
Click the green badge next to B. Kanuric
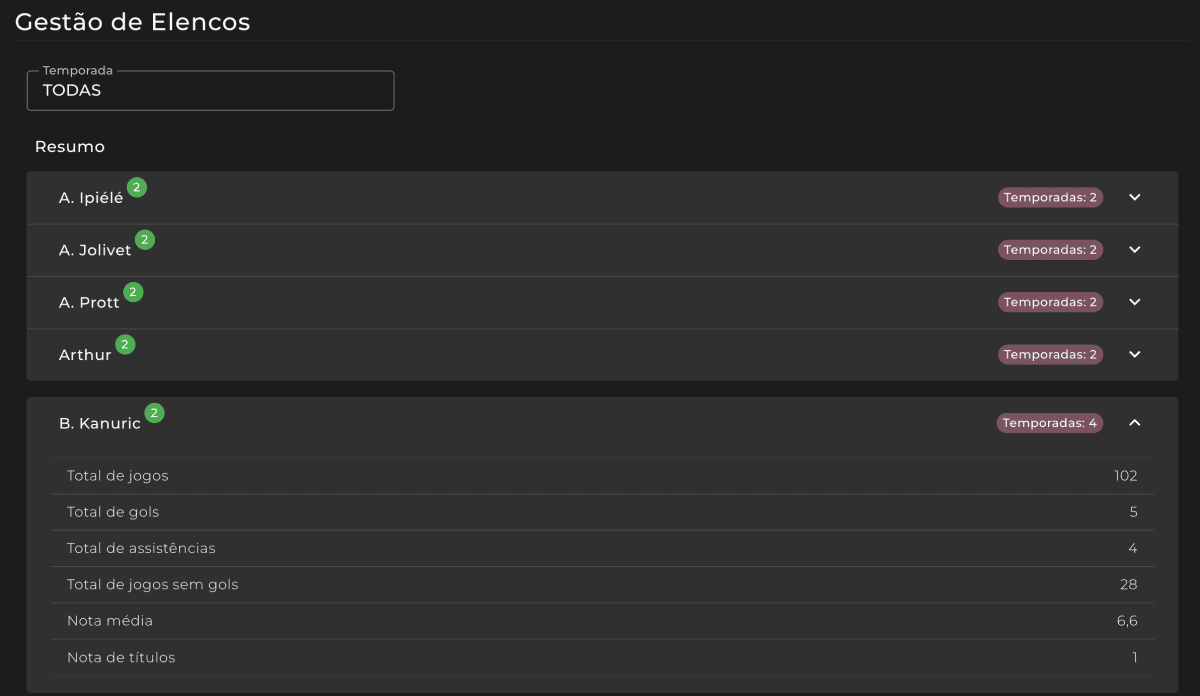[x=154, y=413]
